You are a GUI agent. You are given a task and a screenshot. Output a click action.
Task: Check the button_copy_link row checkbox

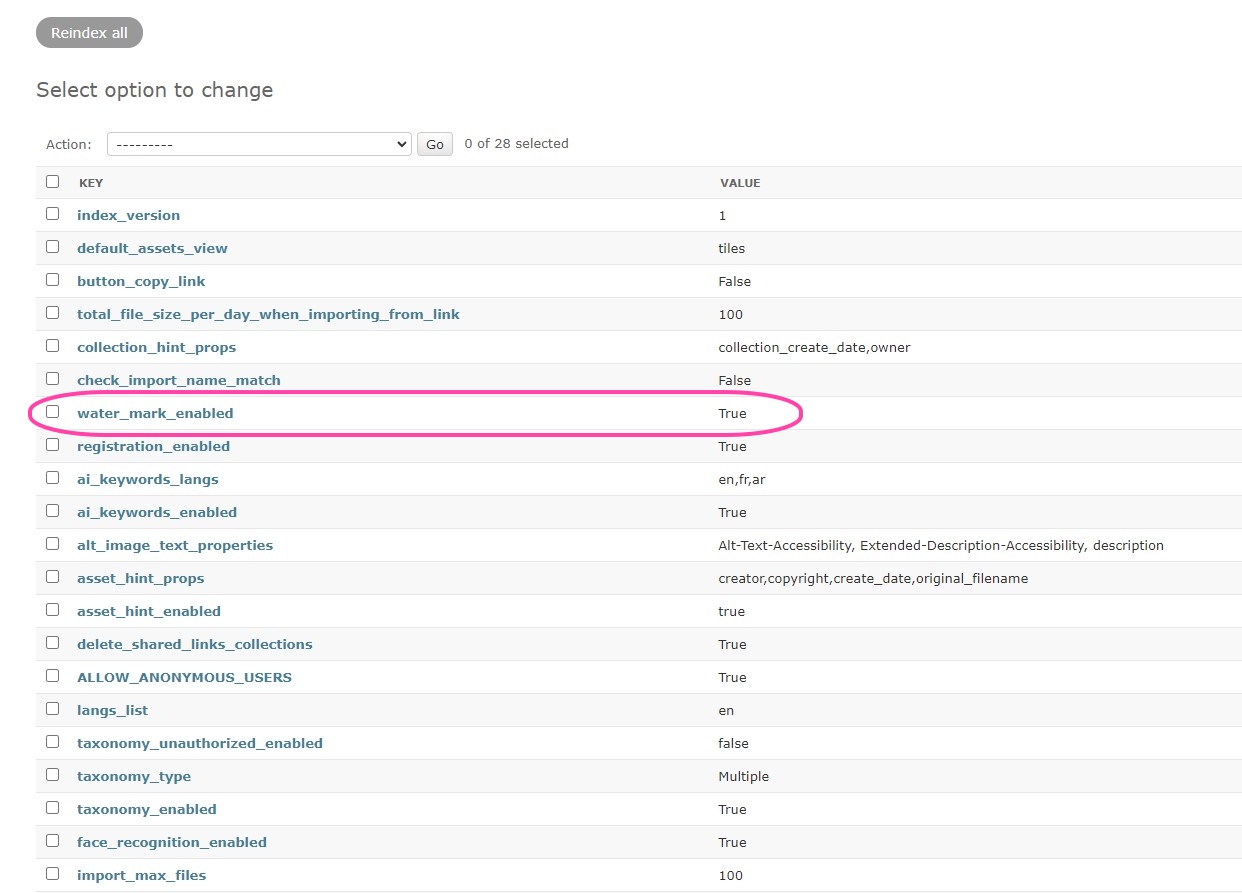52,280
